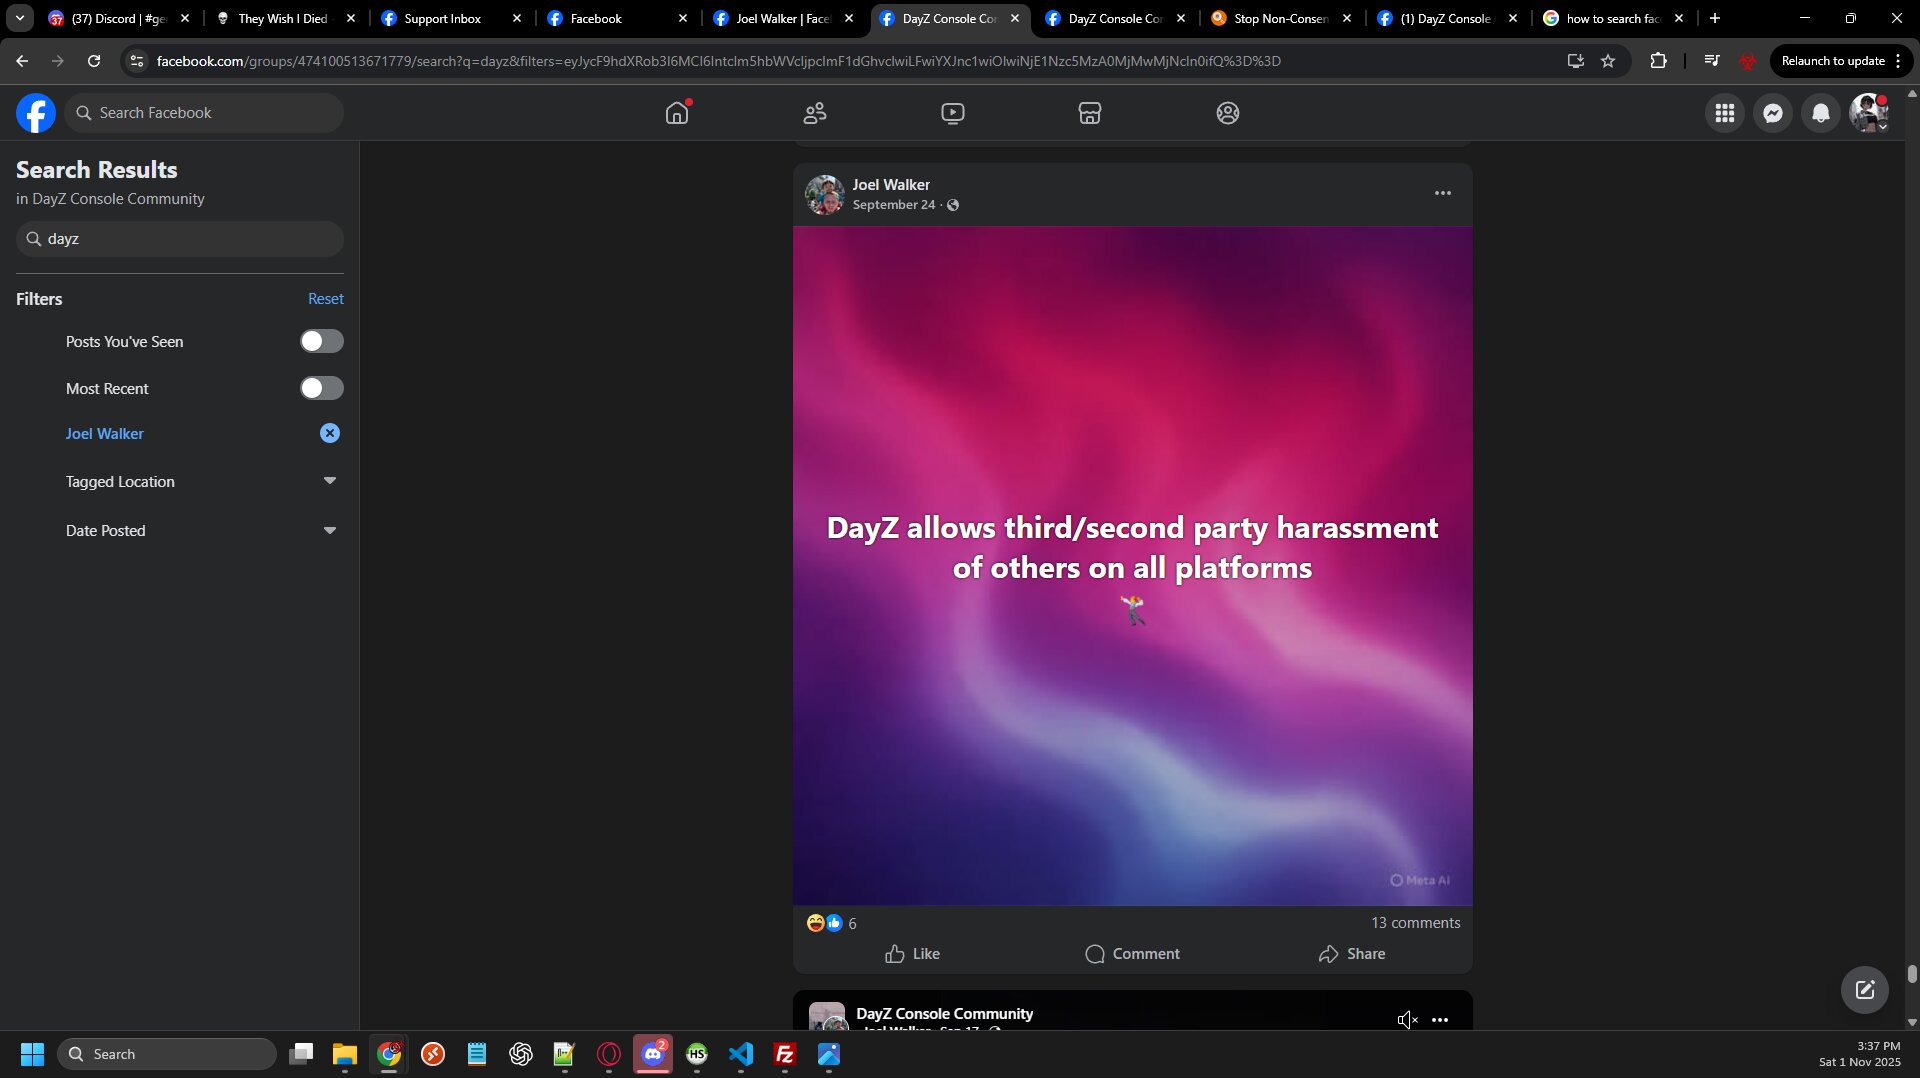Screen dimensions: 1920x1078
Task: Open the Messenger icon
Action: [1773, 113]
